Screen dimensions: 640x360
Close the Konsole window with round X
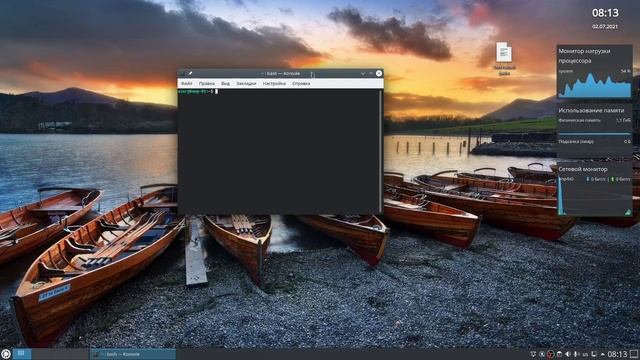379,73
